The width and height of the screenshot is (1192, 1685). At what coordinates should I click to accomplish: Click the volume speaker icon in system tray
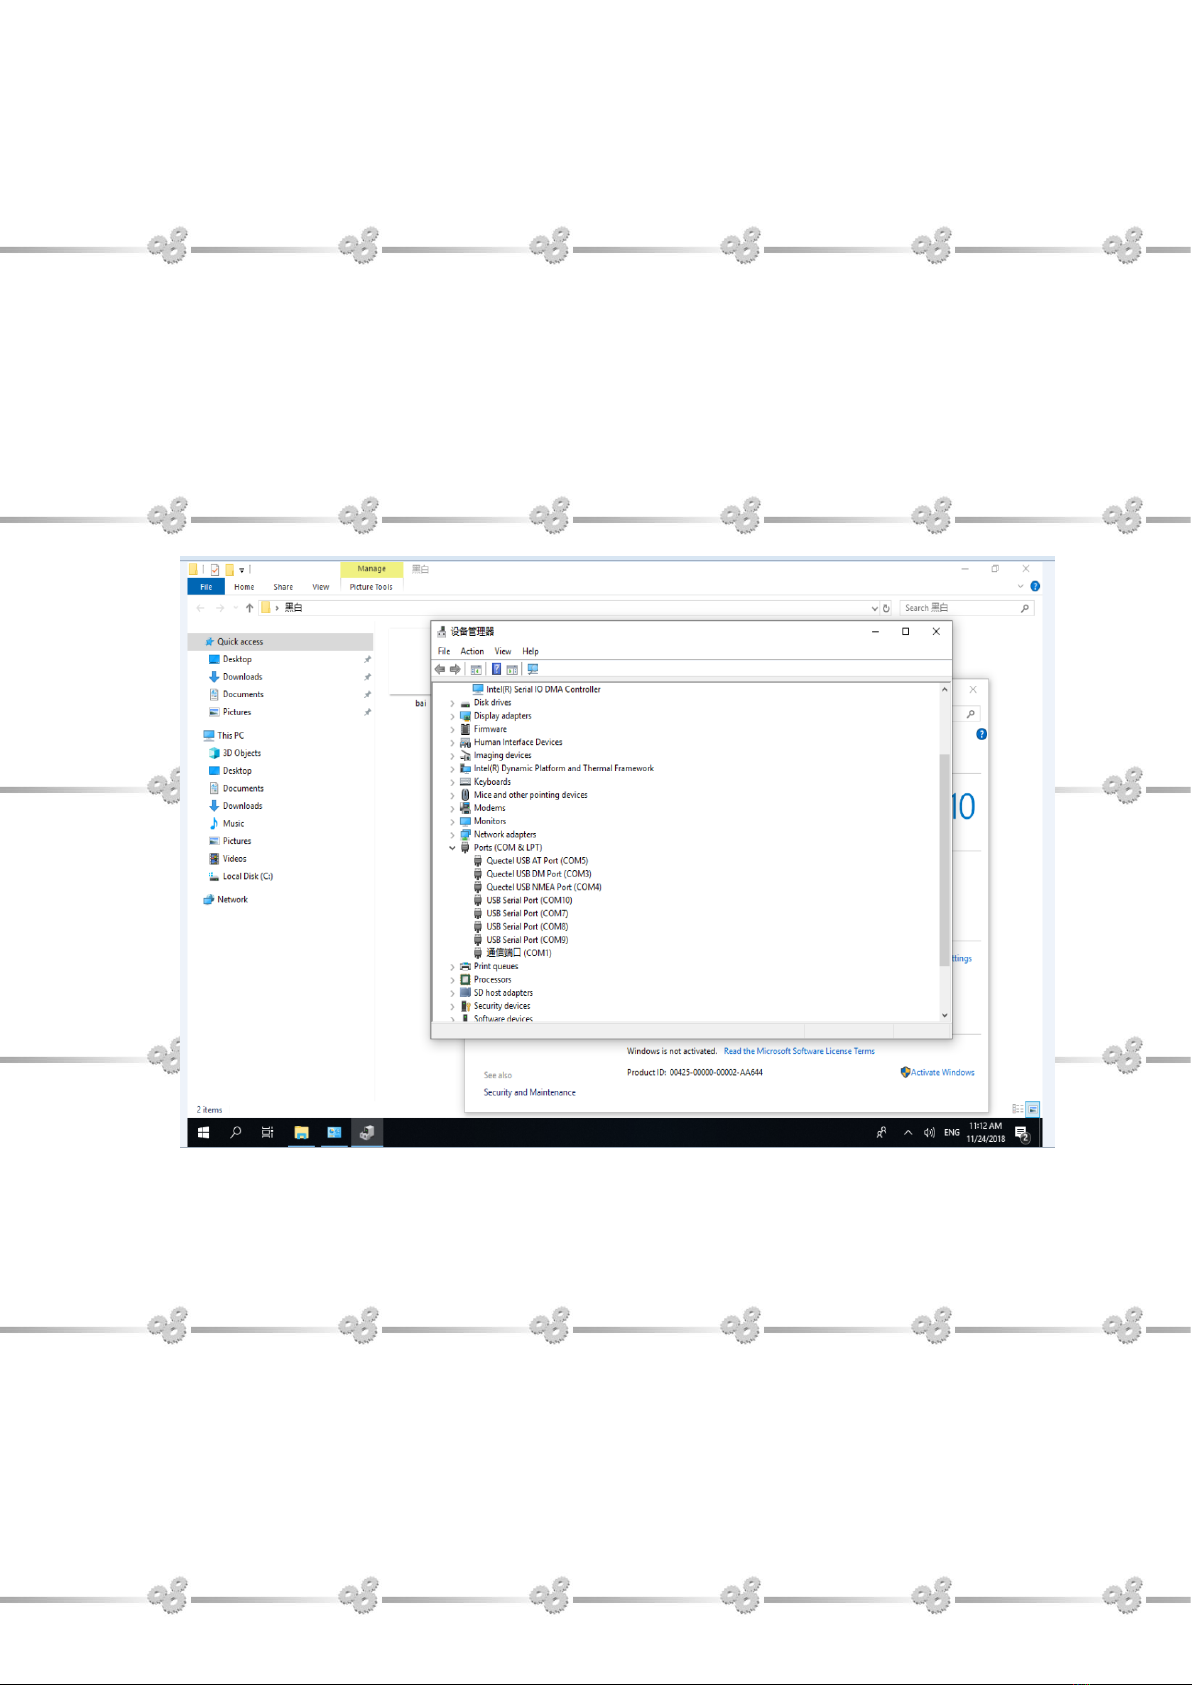point(929,1132)
